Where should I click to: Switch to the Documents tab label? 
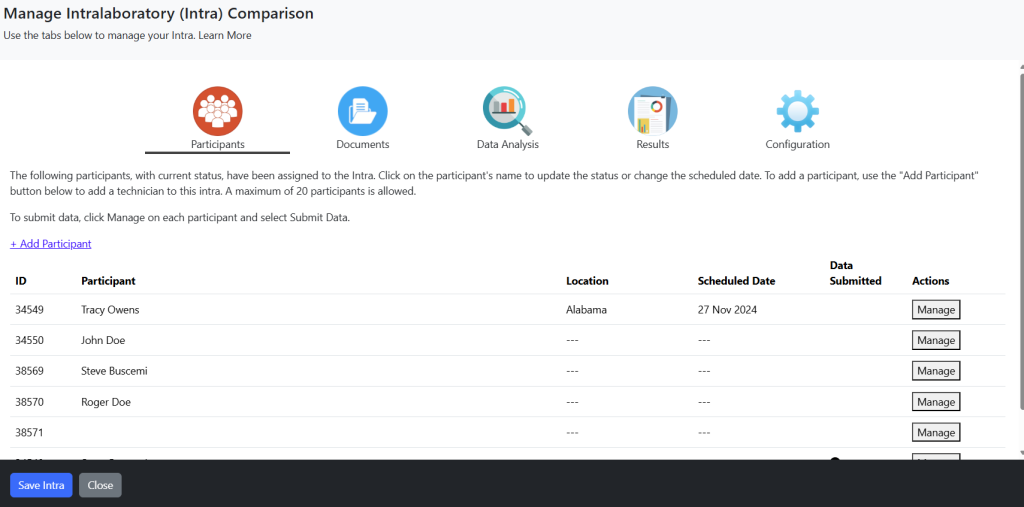pyautogui.click(x=362, y=144)
